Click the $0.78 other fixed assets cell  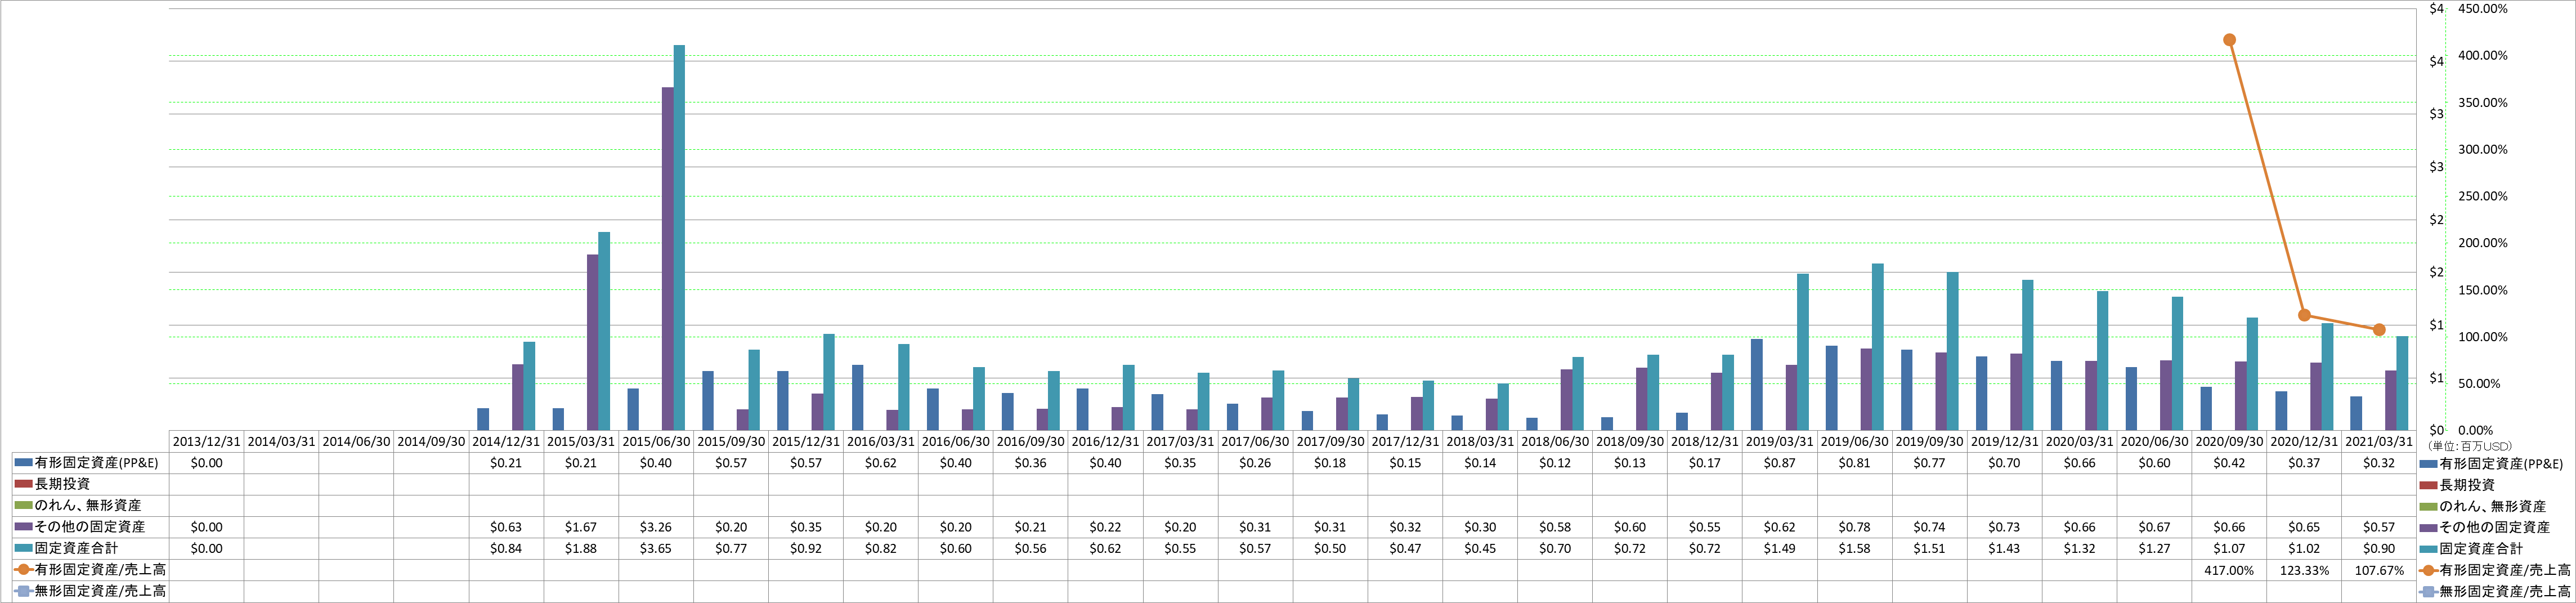tap(1855, 527)
